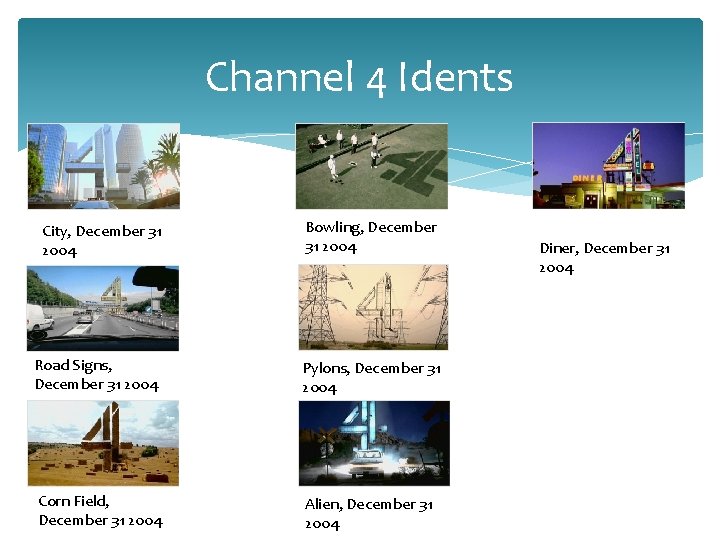Select the Alien ident thumbnail image

[x=374, y=443]
